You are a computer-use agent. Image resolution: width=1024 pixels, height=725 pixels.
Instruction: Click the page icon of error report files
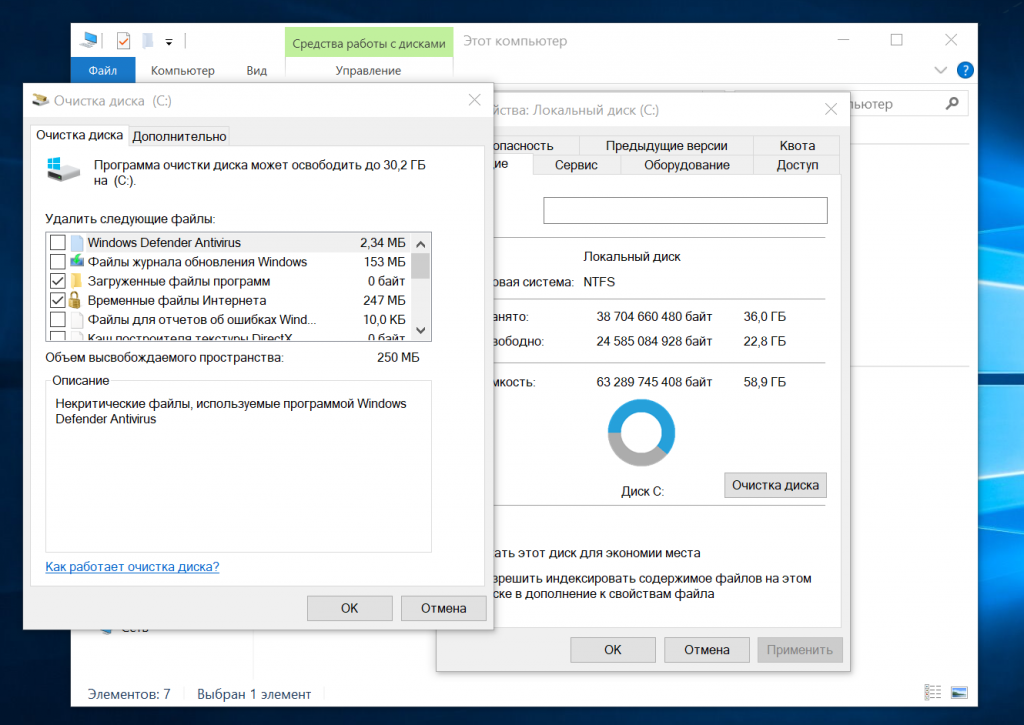(x=77, y=320)
